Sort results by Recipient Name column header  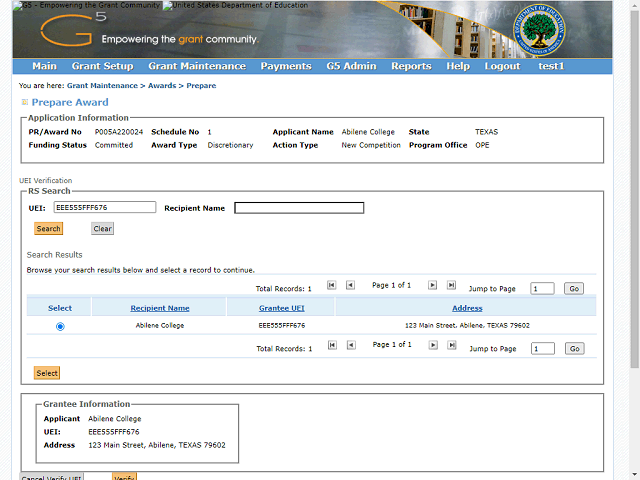[159, 308]
